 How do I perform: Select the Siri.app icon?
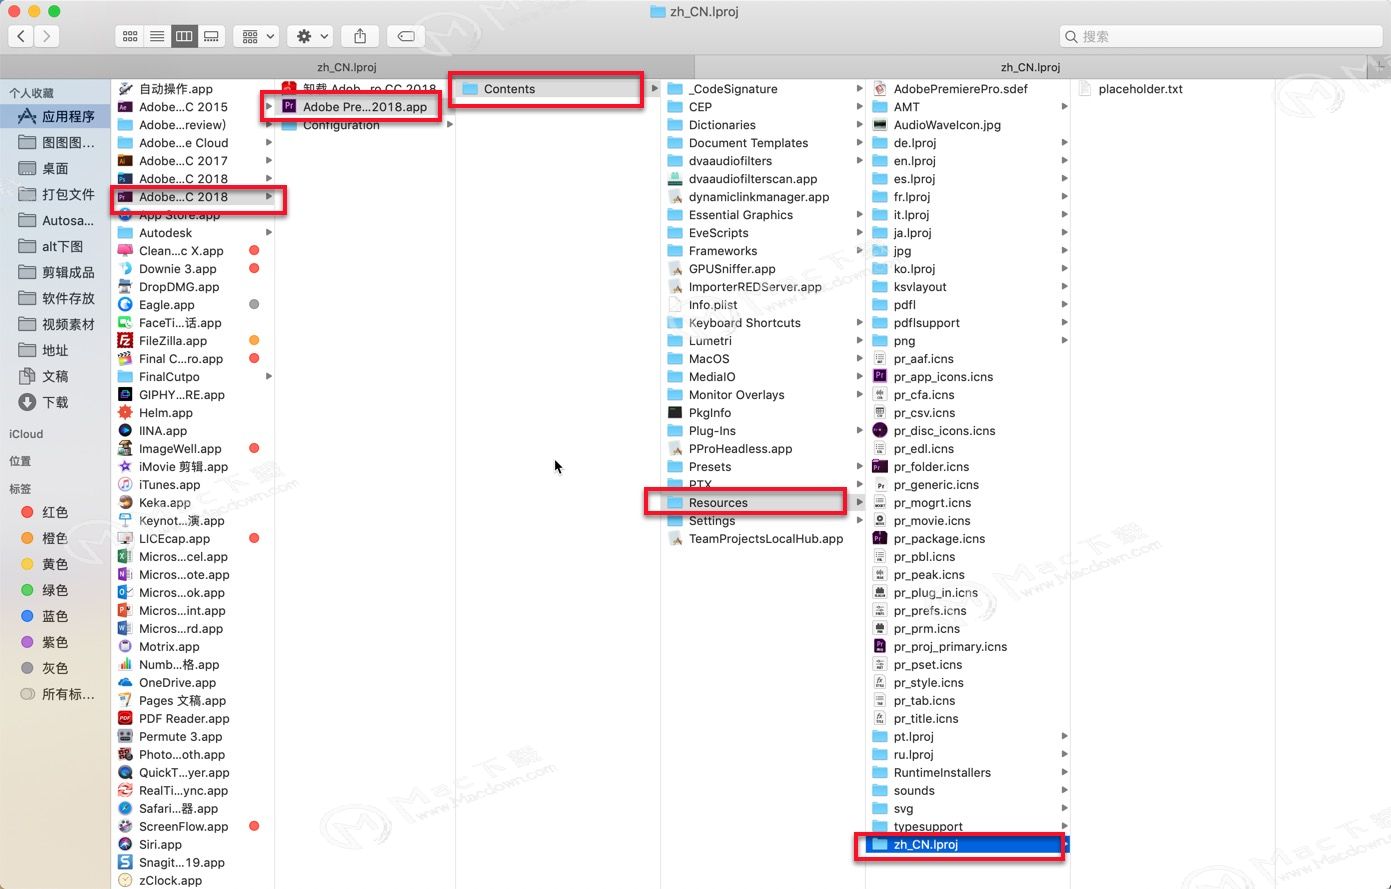pos(125,845)
